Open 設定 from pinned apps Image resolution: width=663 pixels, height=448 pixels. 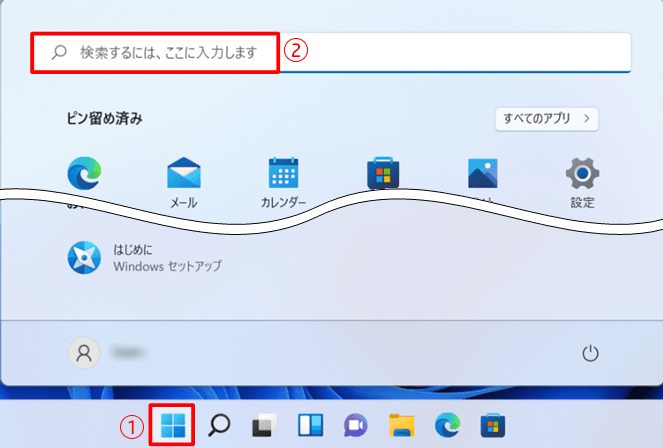click(582, 175)
